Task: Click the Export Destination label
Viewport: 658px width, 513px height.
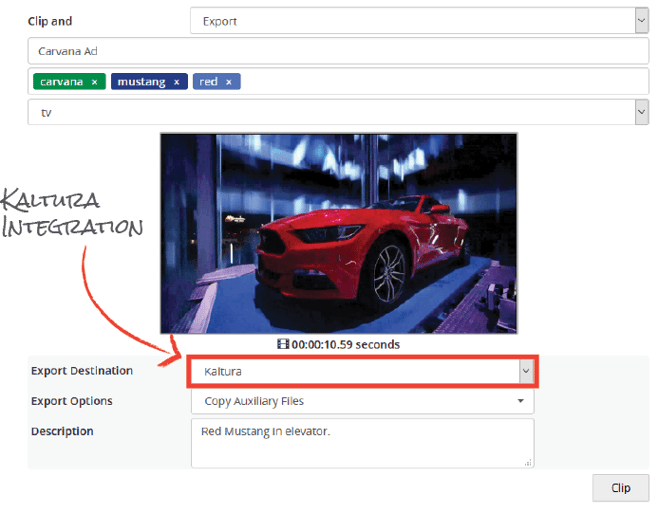Action: (x=81, y=371)
